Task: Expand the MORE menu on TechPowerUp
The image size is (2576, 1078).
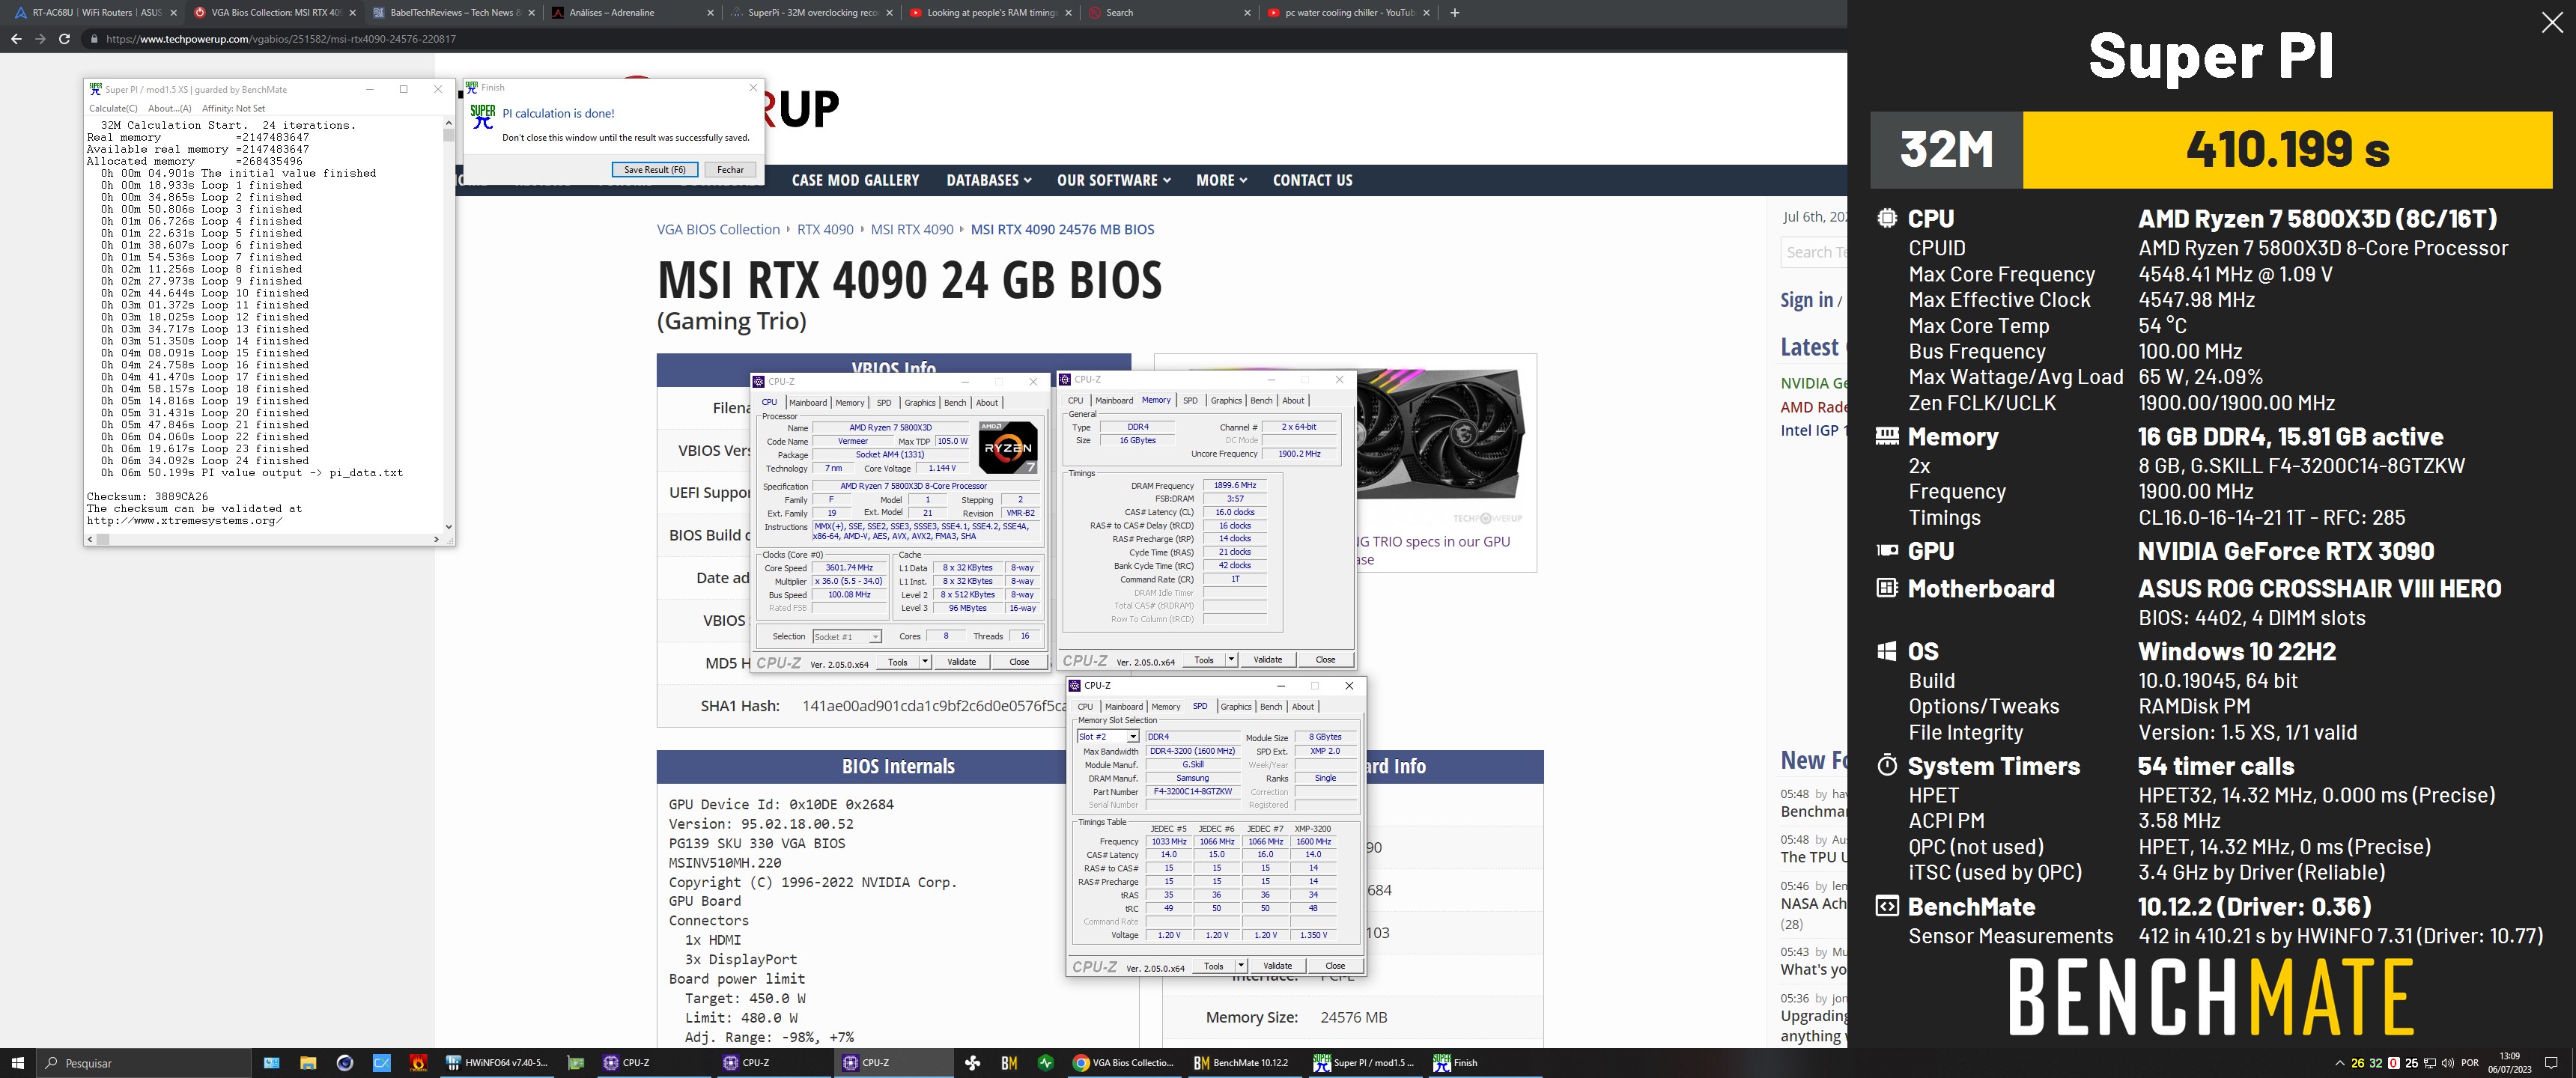Action: point(1221,180)
